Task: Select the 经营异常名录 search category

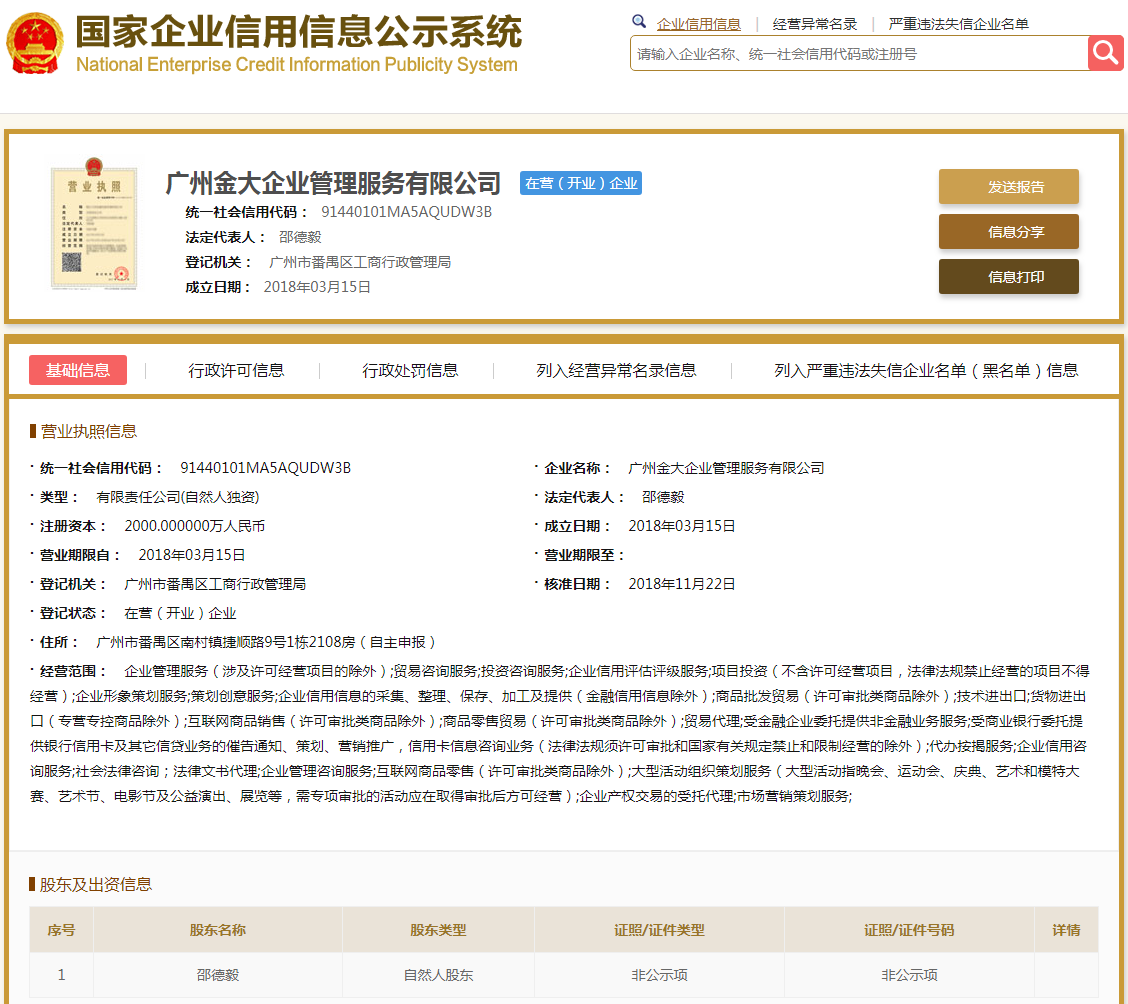Action: click(815, 24)
